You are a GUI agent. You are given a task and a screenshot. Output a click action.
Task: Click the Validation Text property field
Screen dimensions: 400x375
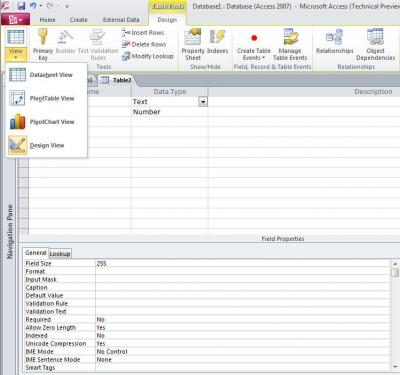pos(242,311)
